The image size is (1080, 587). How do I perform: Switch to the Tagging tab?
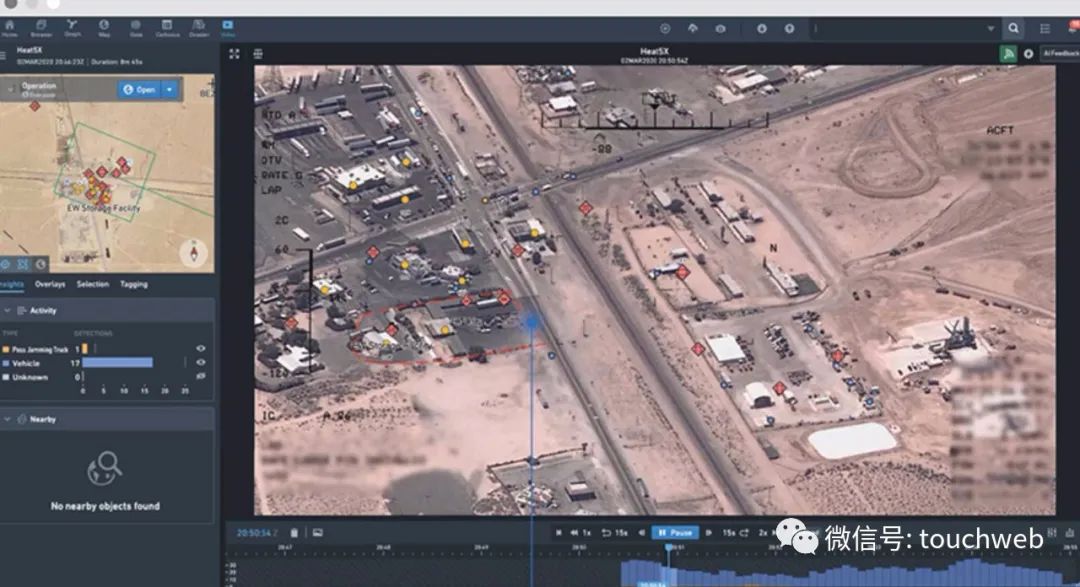tap(134, 284)
